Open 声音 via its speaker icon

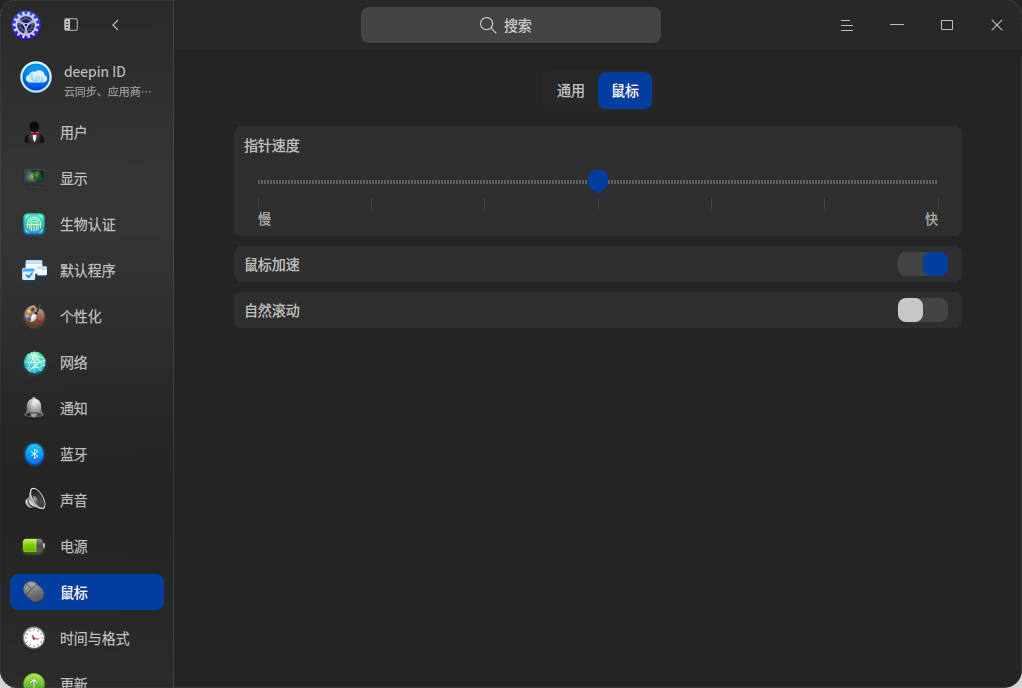(35, 500)
